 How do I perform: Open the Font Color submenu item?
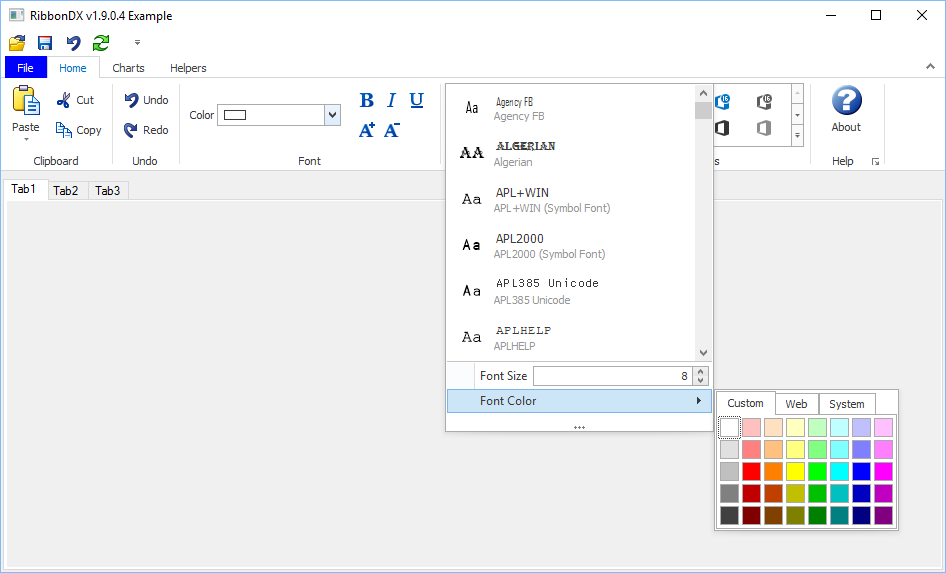coord(579,401)
